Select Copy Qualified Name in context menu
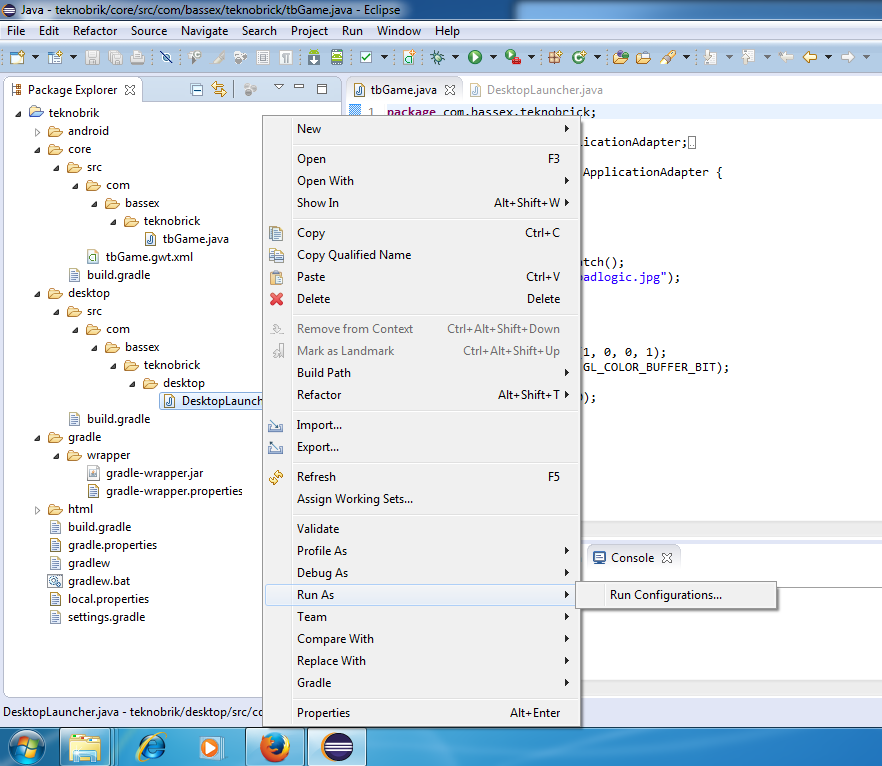 tap(420, 255)
